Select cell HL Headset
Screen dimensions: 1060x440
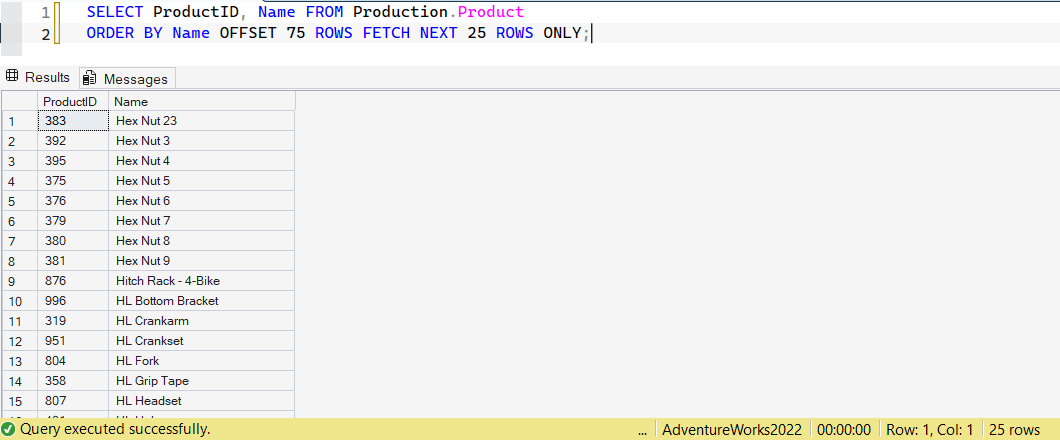(x=201, y=401)
